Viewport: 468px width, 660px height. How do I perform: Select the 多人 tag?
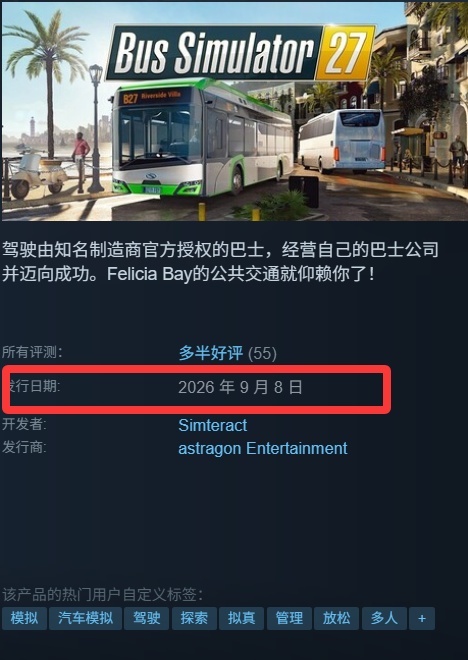[384, 618]
